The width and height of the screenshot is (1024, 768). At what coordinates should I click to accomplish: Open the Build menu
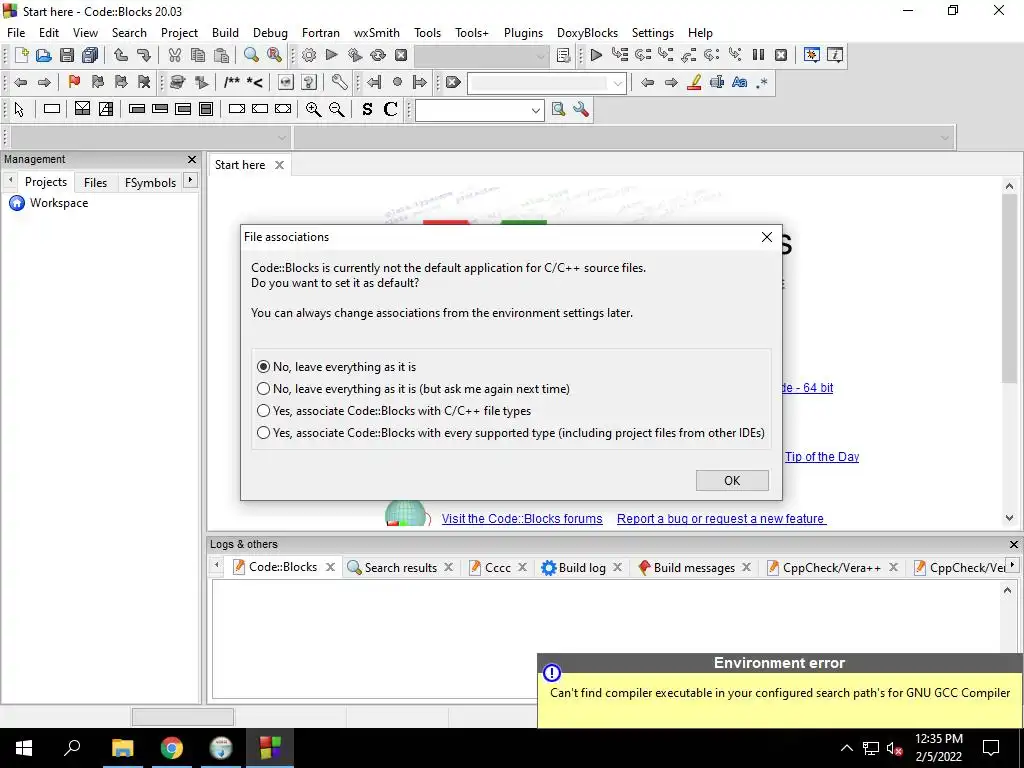tap(225, 33)
